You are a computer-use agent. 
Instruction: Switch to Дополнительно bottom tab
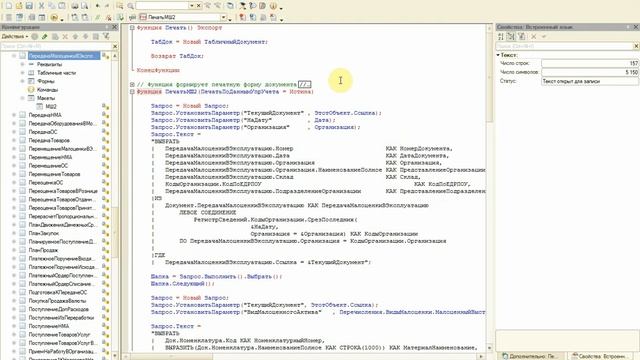(531, 356)
